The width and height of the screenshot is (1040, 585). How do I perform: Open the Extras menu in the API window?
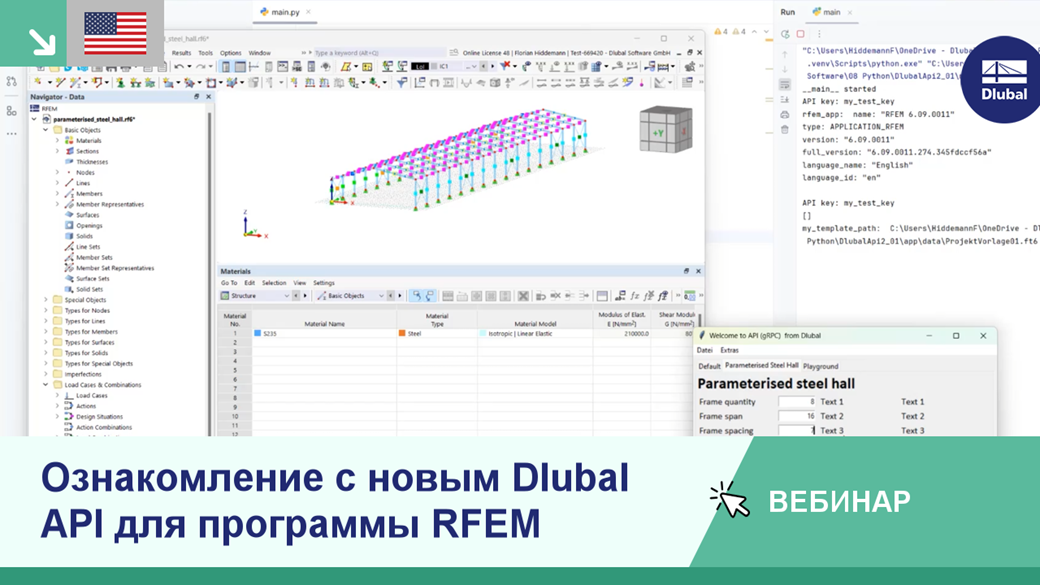tap(730, 350)
